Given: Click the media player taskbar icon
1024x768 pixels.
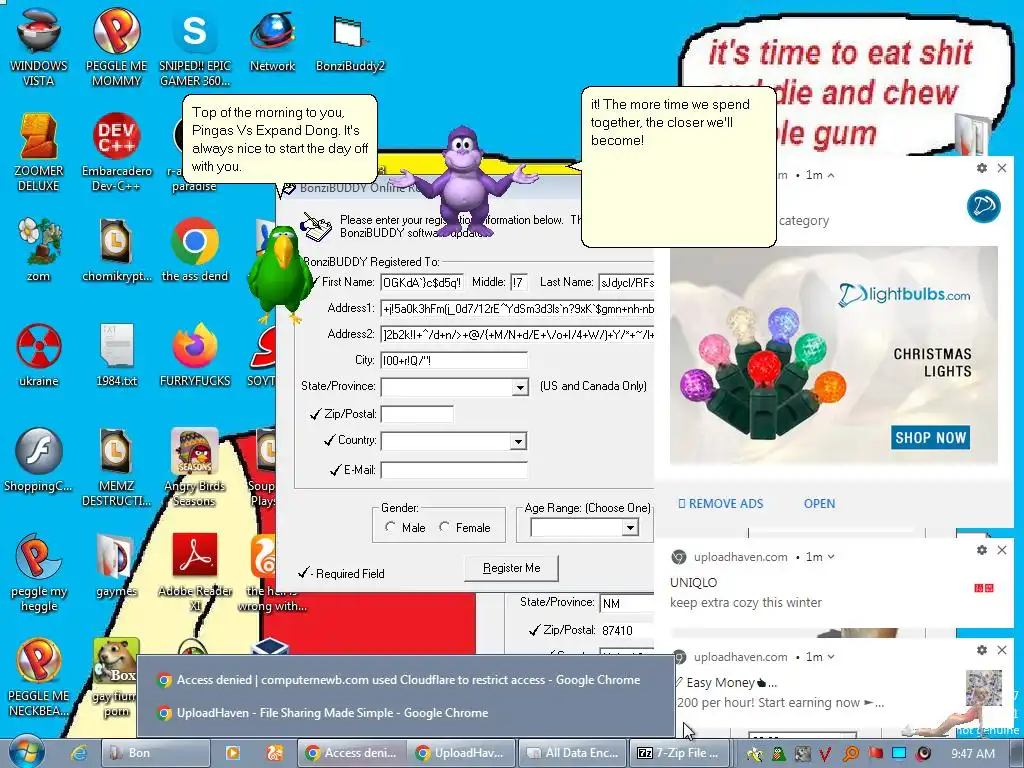Looking at the screenshot, I should (232, 753).
